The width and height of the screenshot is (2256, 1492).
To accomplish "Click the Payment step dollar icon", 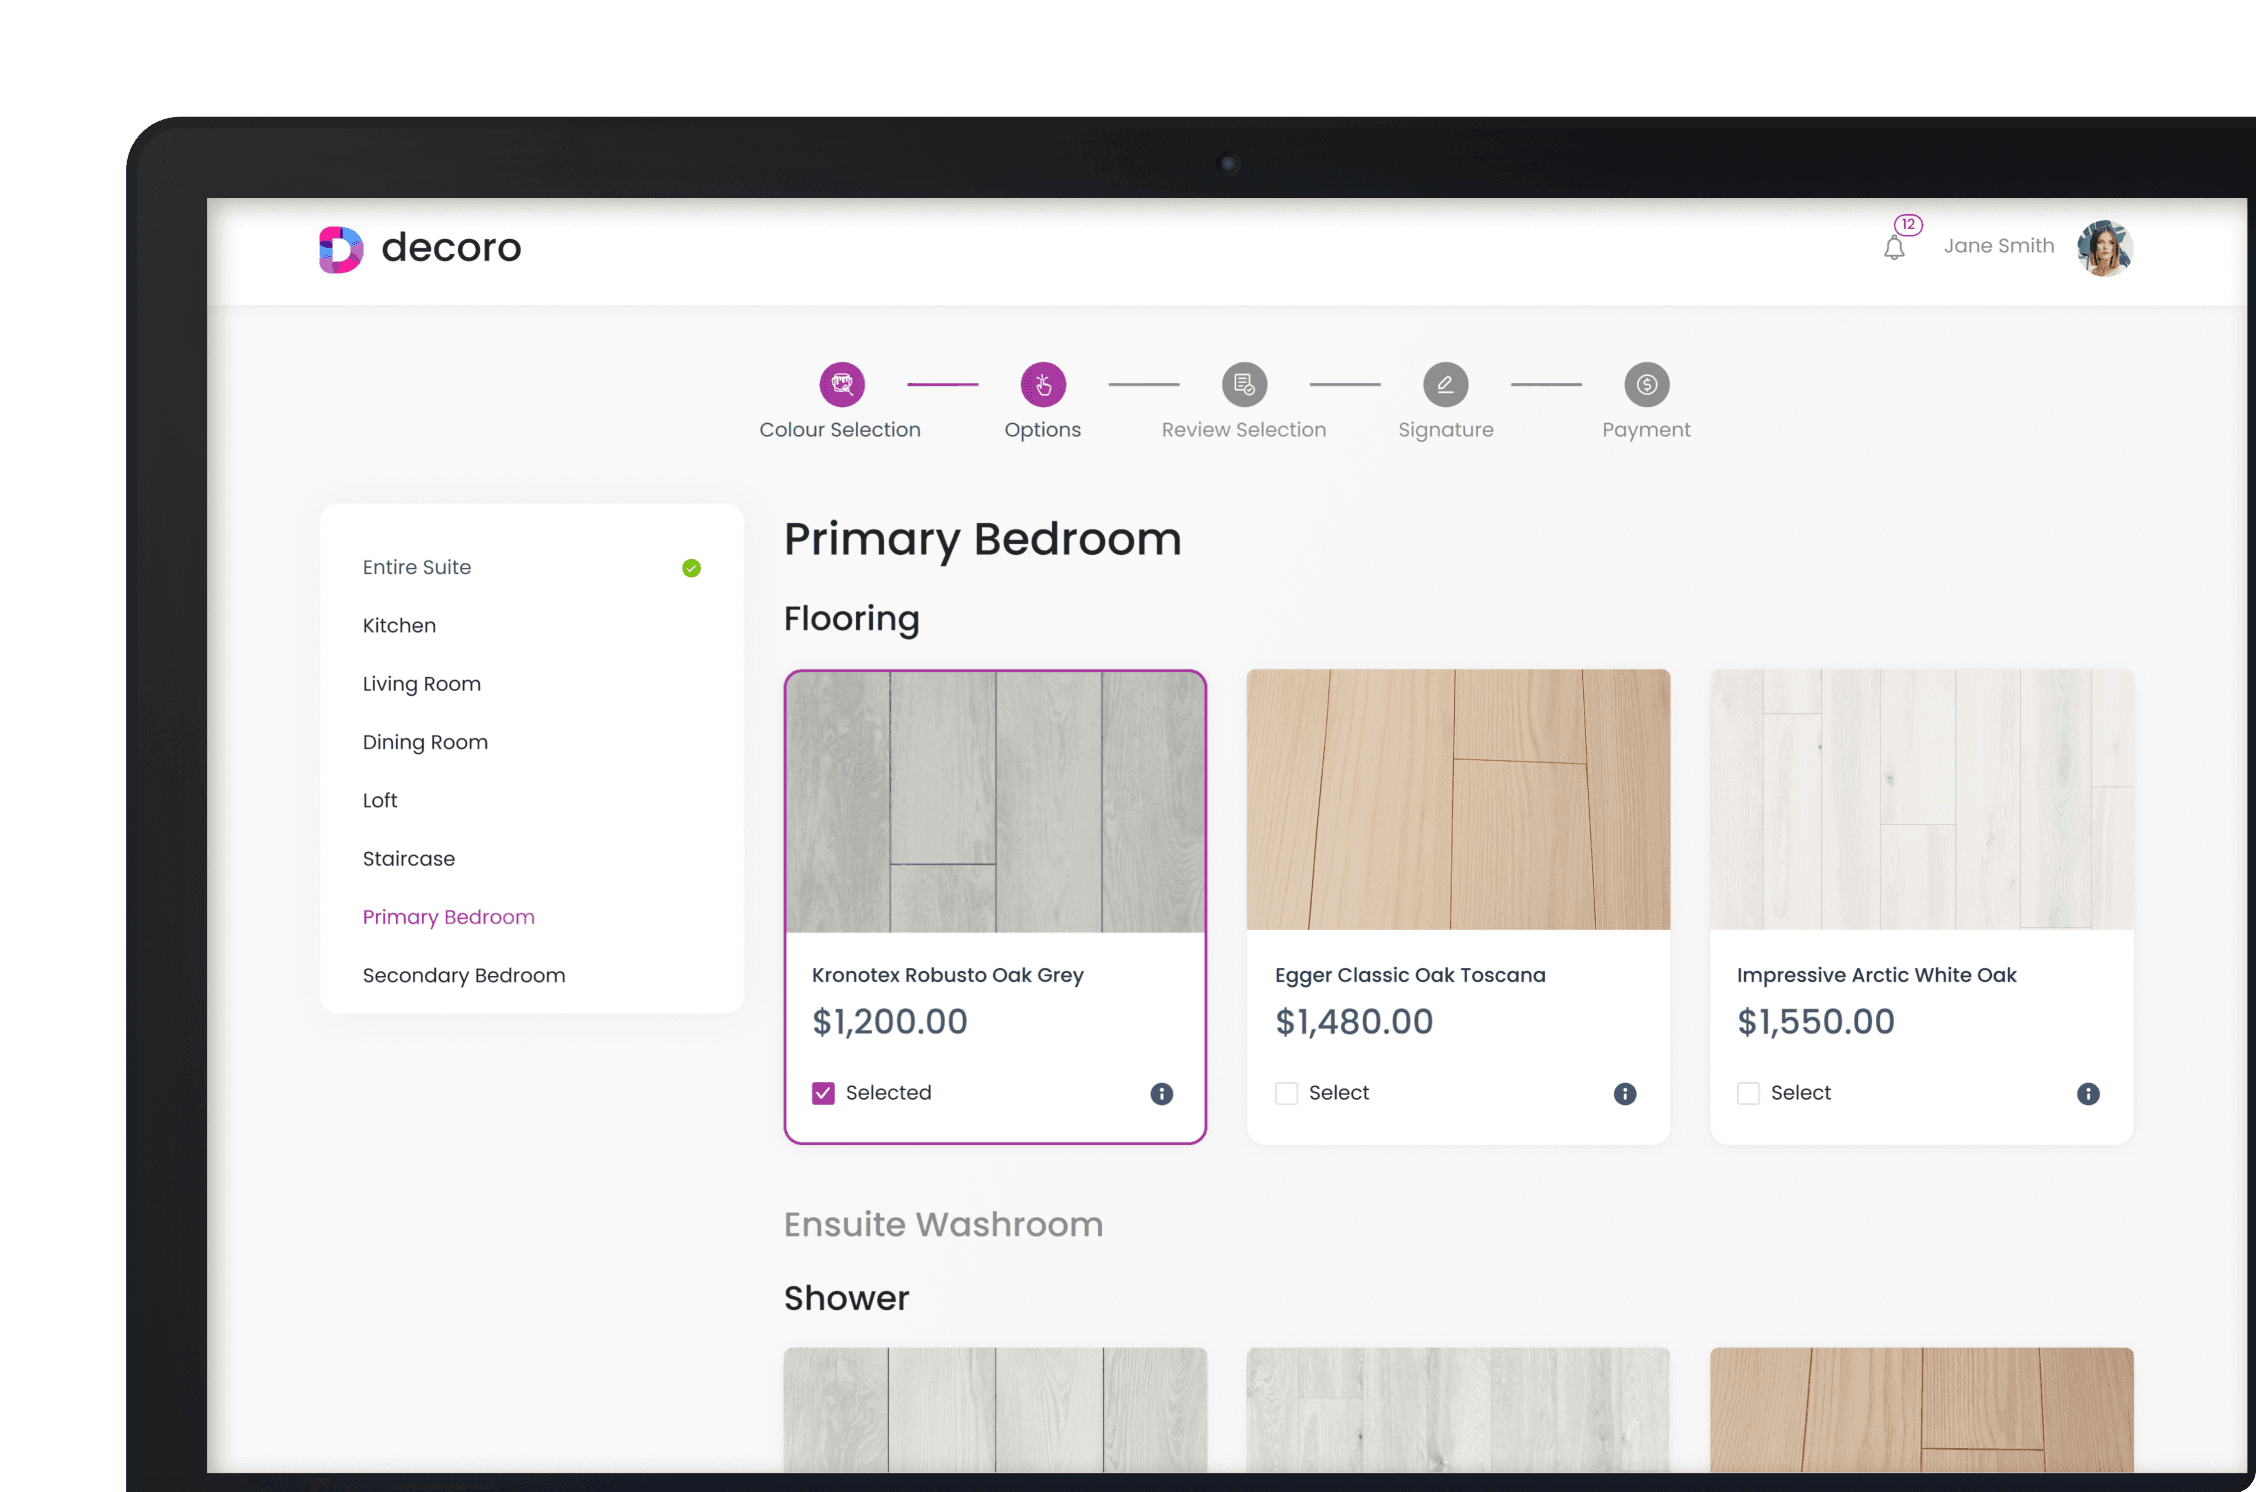I will pos(1646,384).
